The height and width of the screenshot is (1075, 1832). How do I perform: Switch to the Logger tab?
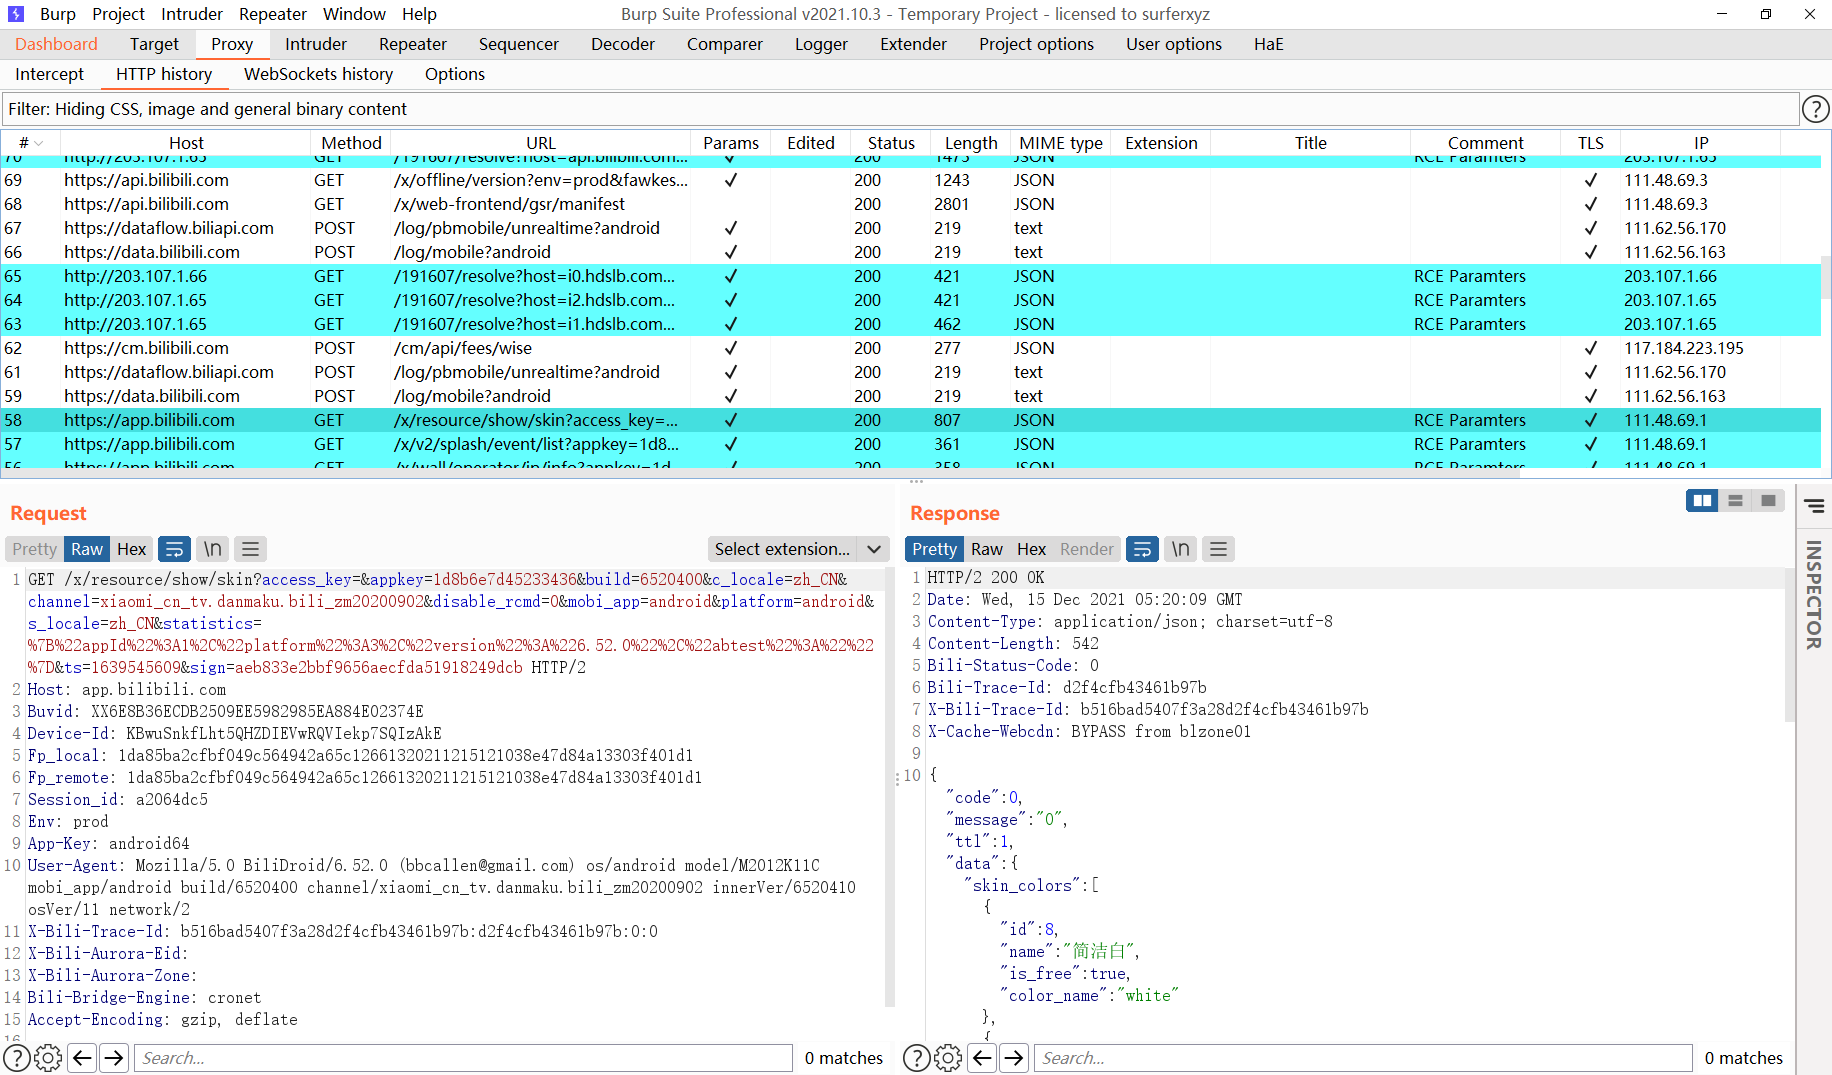(x=821, y=44)
